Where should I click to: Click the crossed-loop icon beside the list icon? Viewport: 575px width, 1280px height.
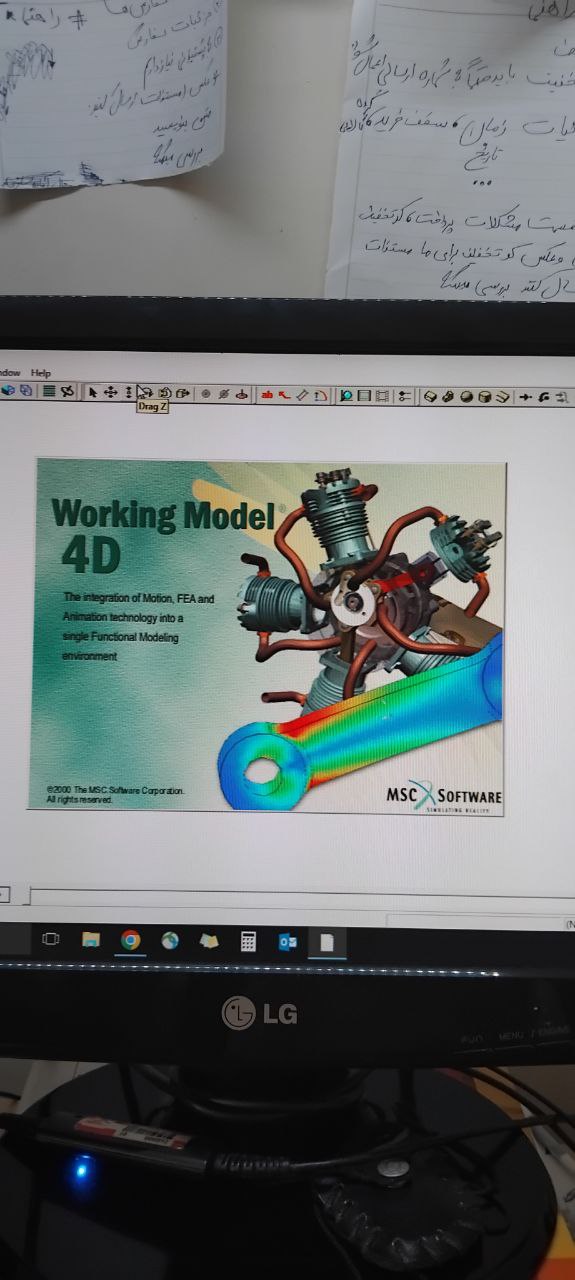coord(67,393)
